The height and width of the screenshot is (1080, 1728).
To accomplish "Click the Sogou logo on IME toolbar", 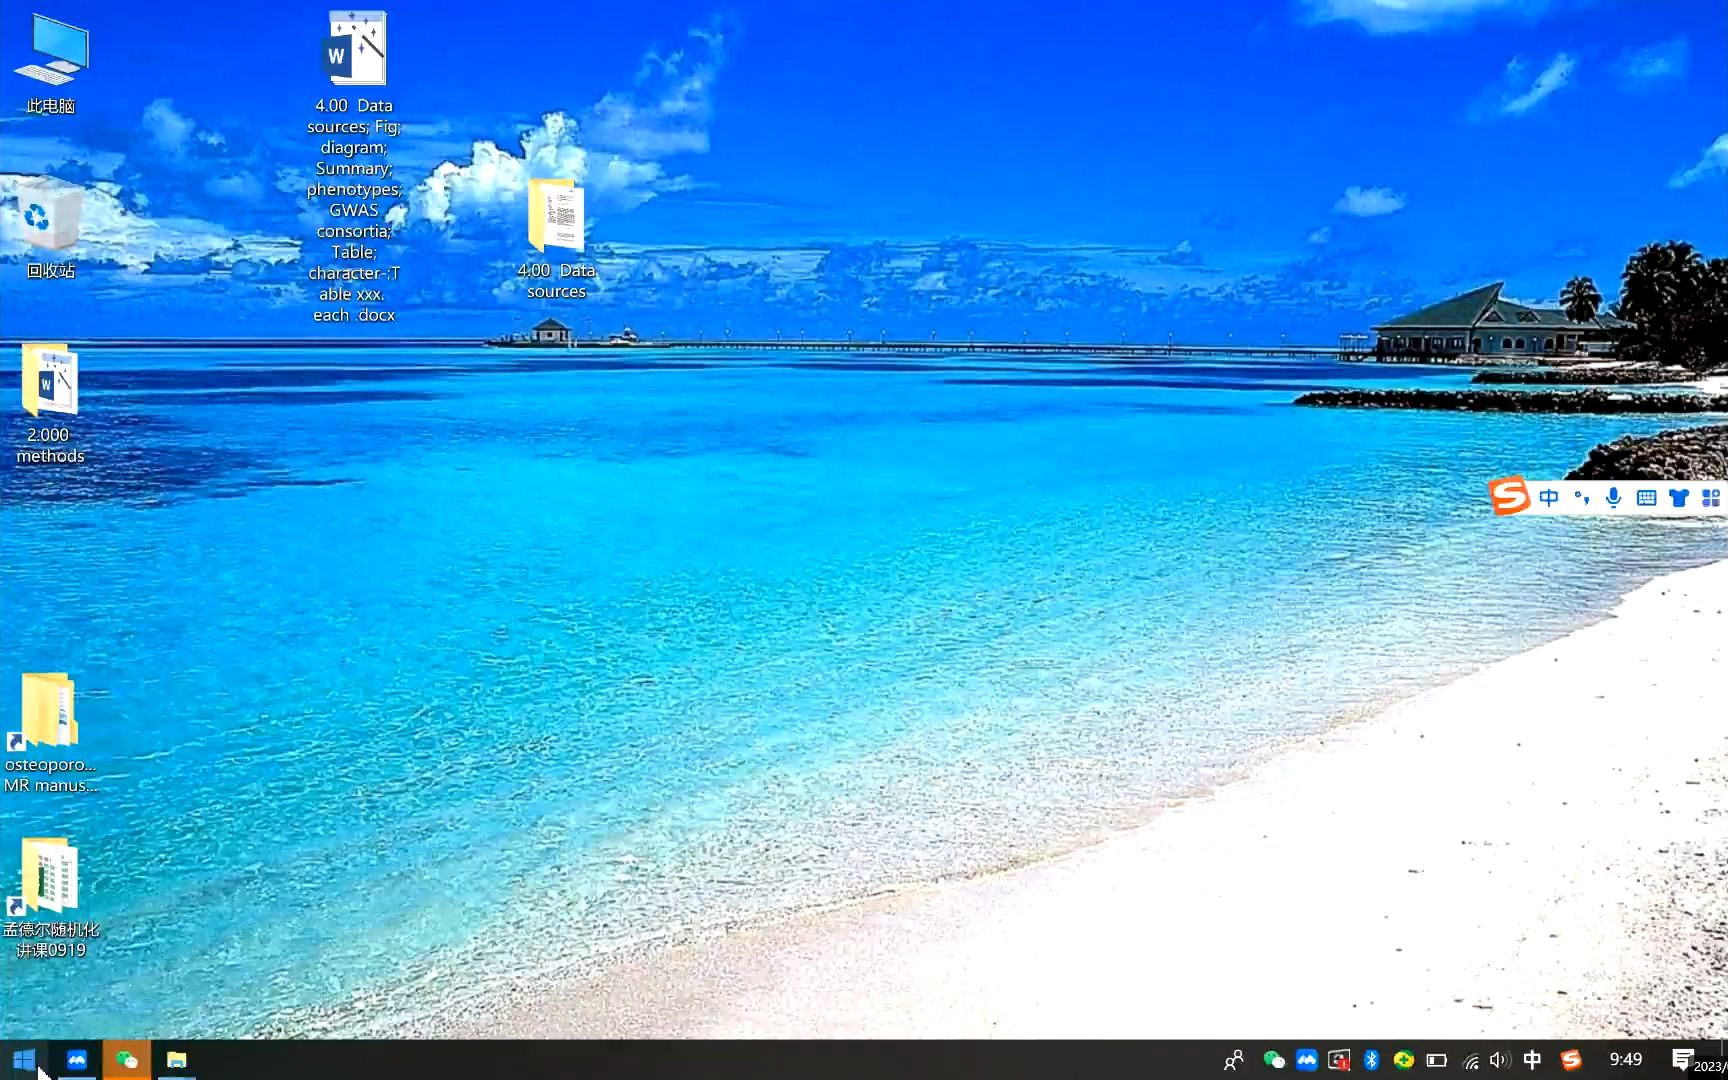I will tap(1509, 495).
